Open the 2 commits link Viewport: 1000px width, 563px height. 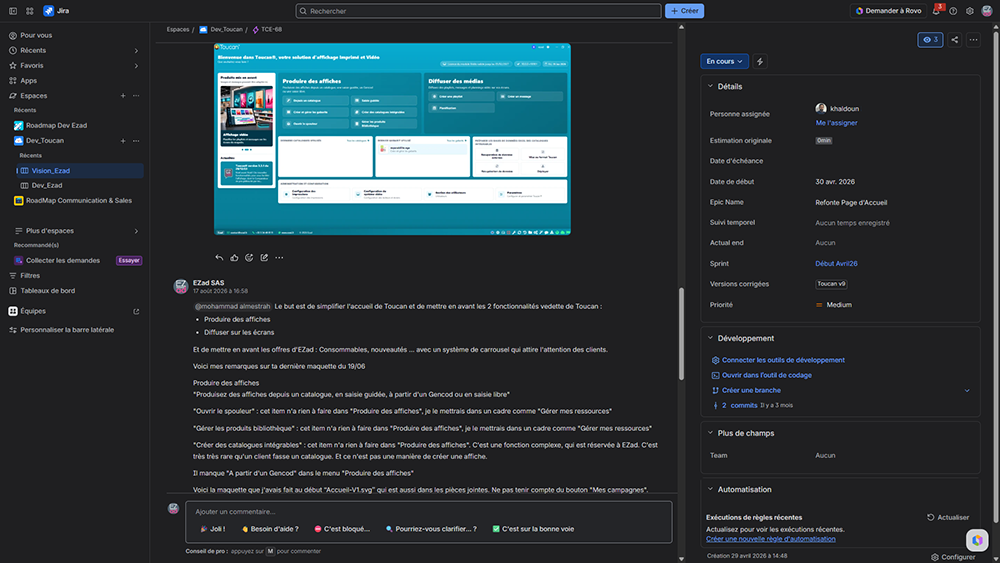coord(739,405)
